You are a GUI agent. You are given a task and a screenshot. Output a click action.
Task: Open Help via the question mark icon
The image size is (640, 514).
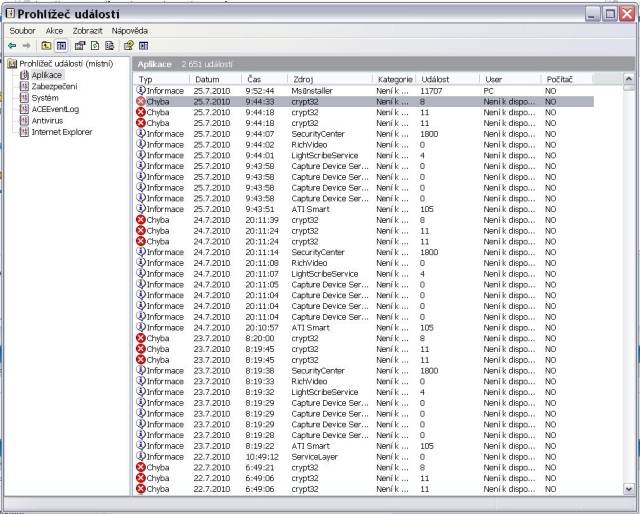[129, 46]
